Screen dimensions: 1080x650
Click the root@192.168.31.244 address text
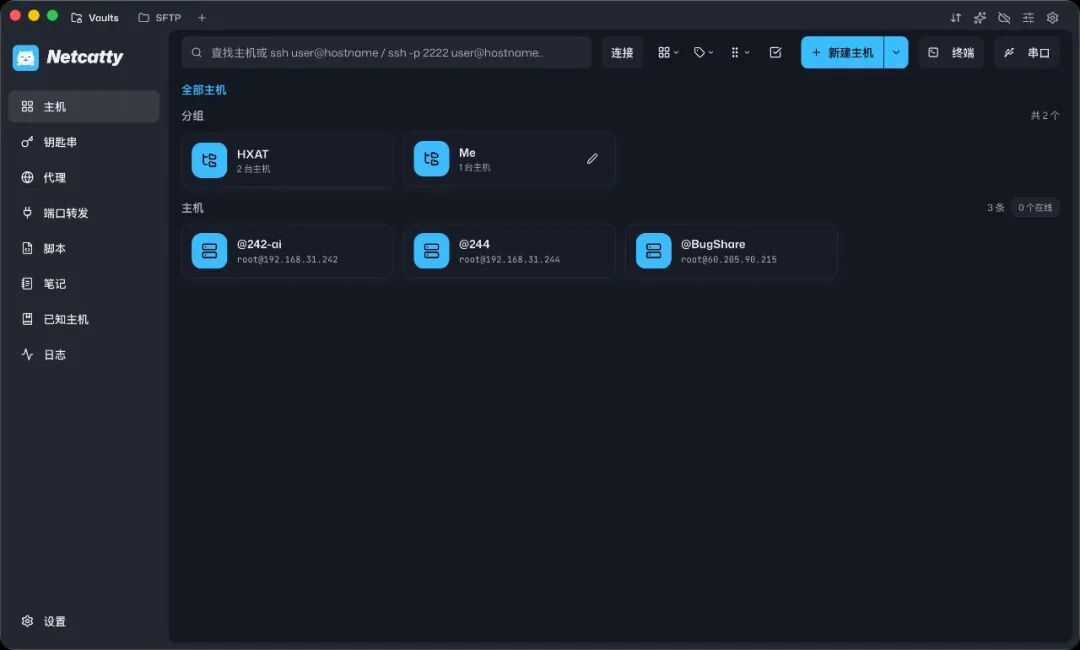(510, 260)
